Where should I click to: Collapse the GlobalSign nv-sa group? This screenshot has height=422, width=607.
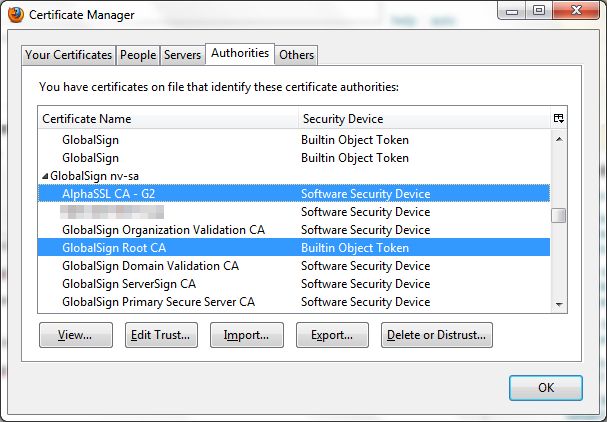[45, 176]
